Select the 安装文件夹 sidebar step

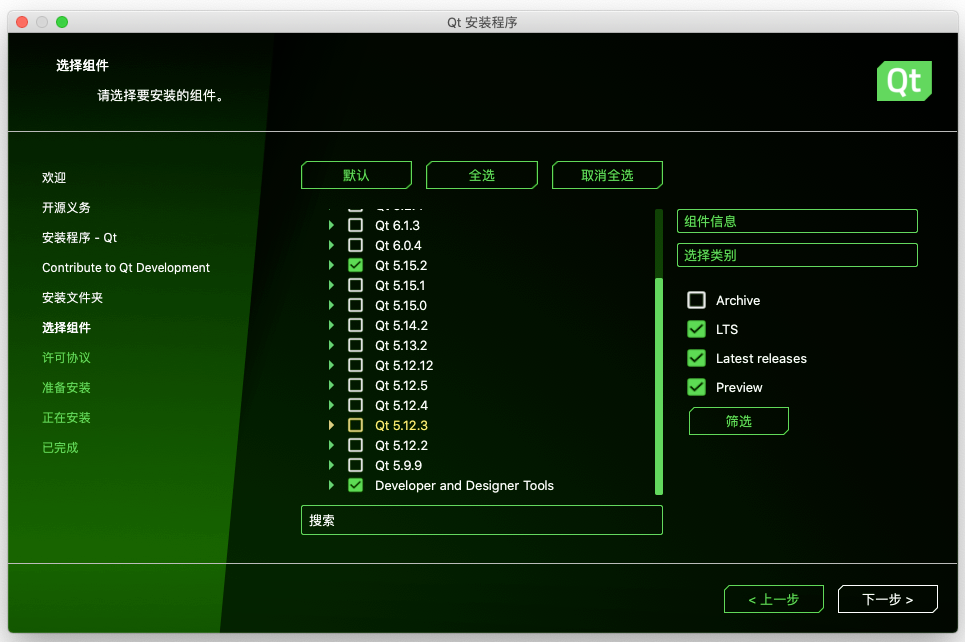tap(73, 298)
